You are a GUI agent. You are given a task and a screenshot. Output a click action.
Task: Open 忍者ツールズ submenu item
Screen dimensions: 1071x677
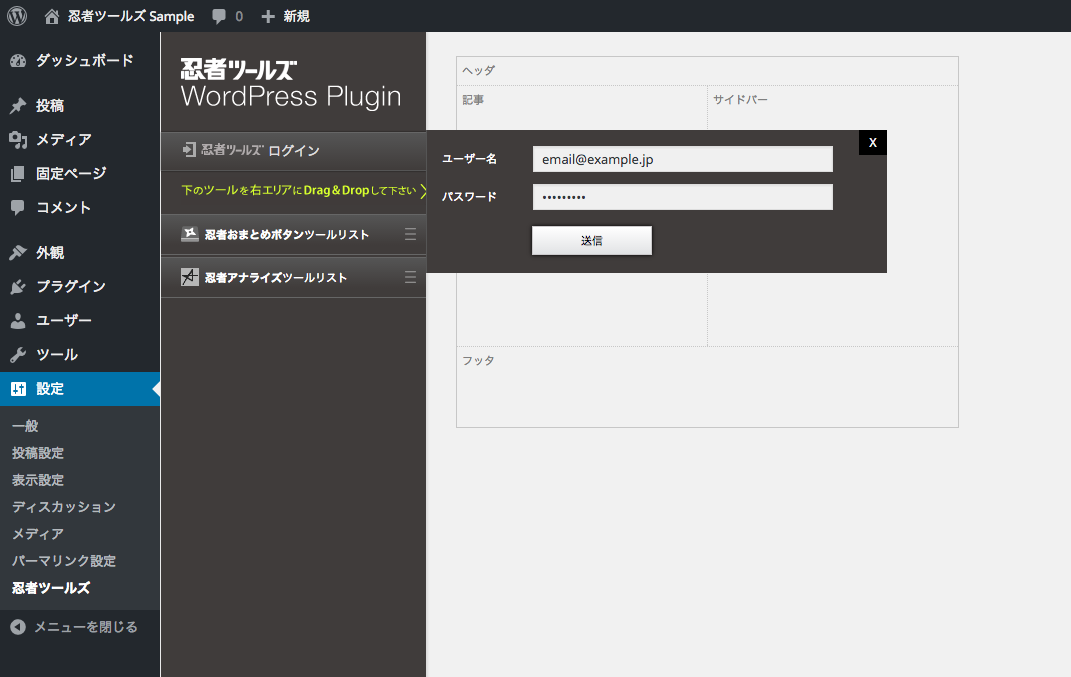coord(51,588)
